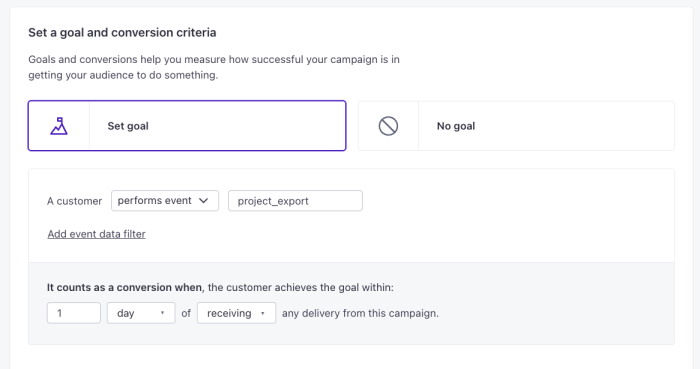Click the Goals and conversions description text
Screen dimensions: 700x369
pyautogui.click(x=214, y=67)
